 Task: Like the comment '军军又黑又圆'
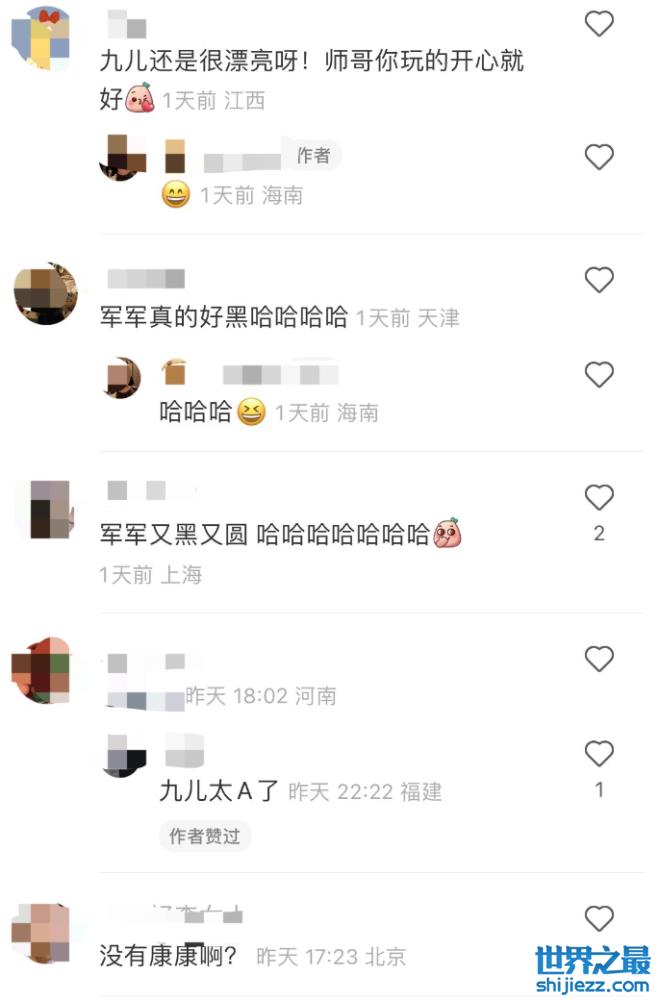599,497
